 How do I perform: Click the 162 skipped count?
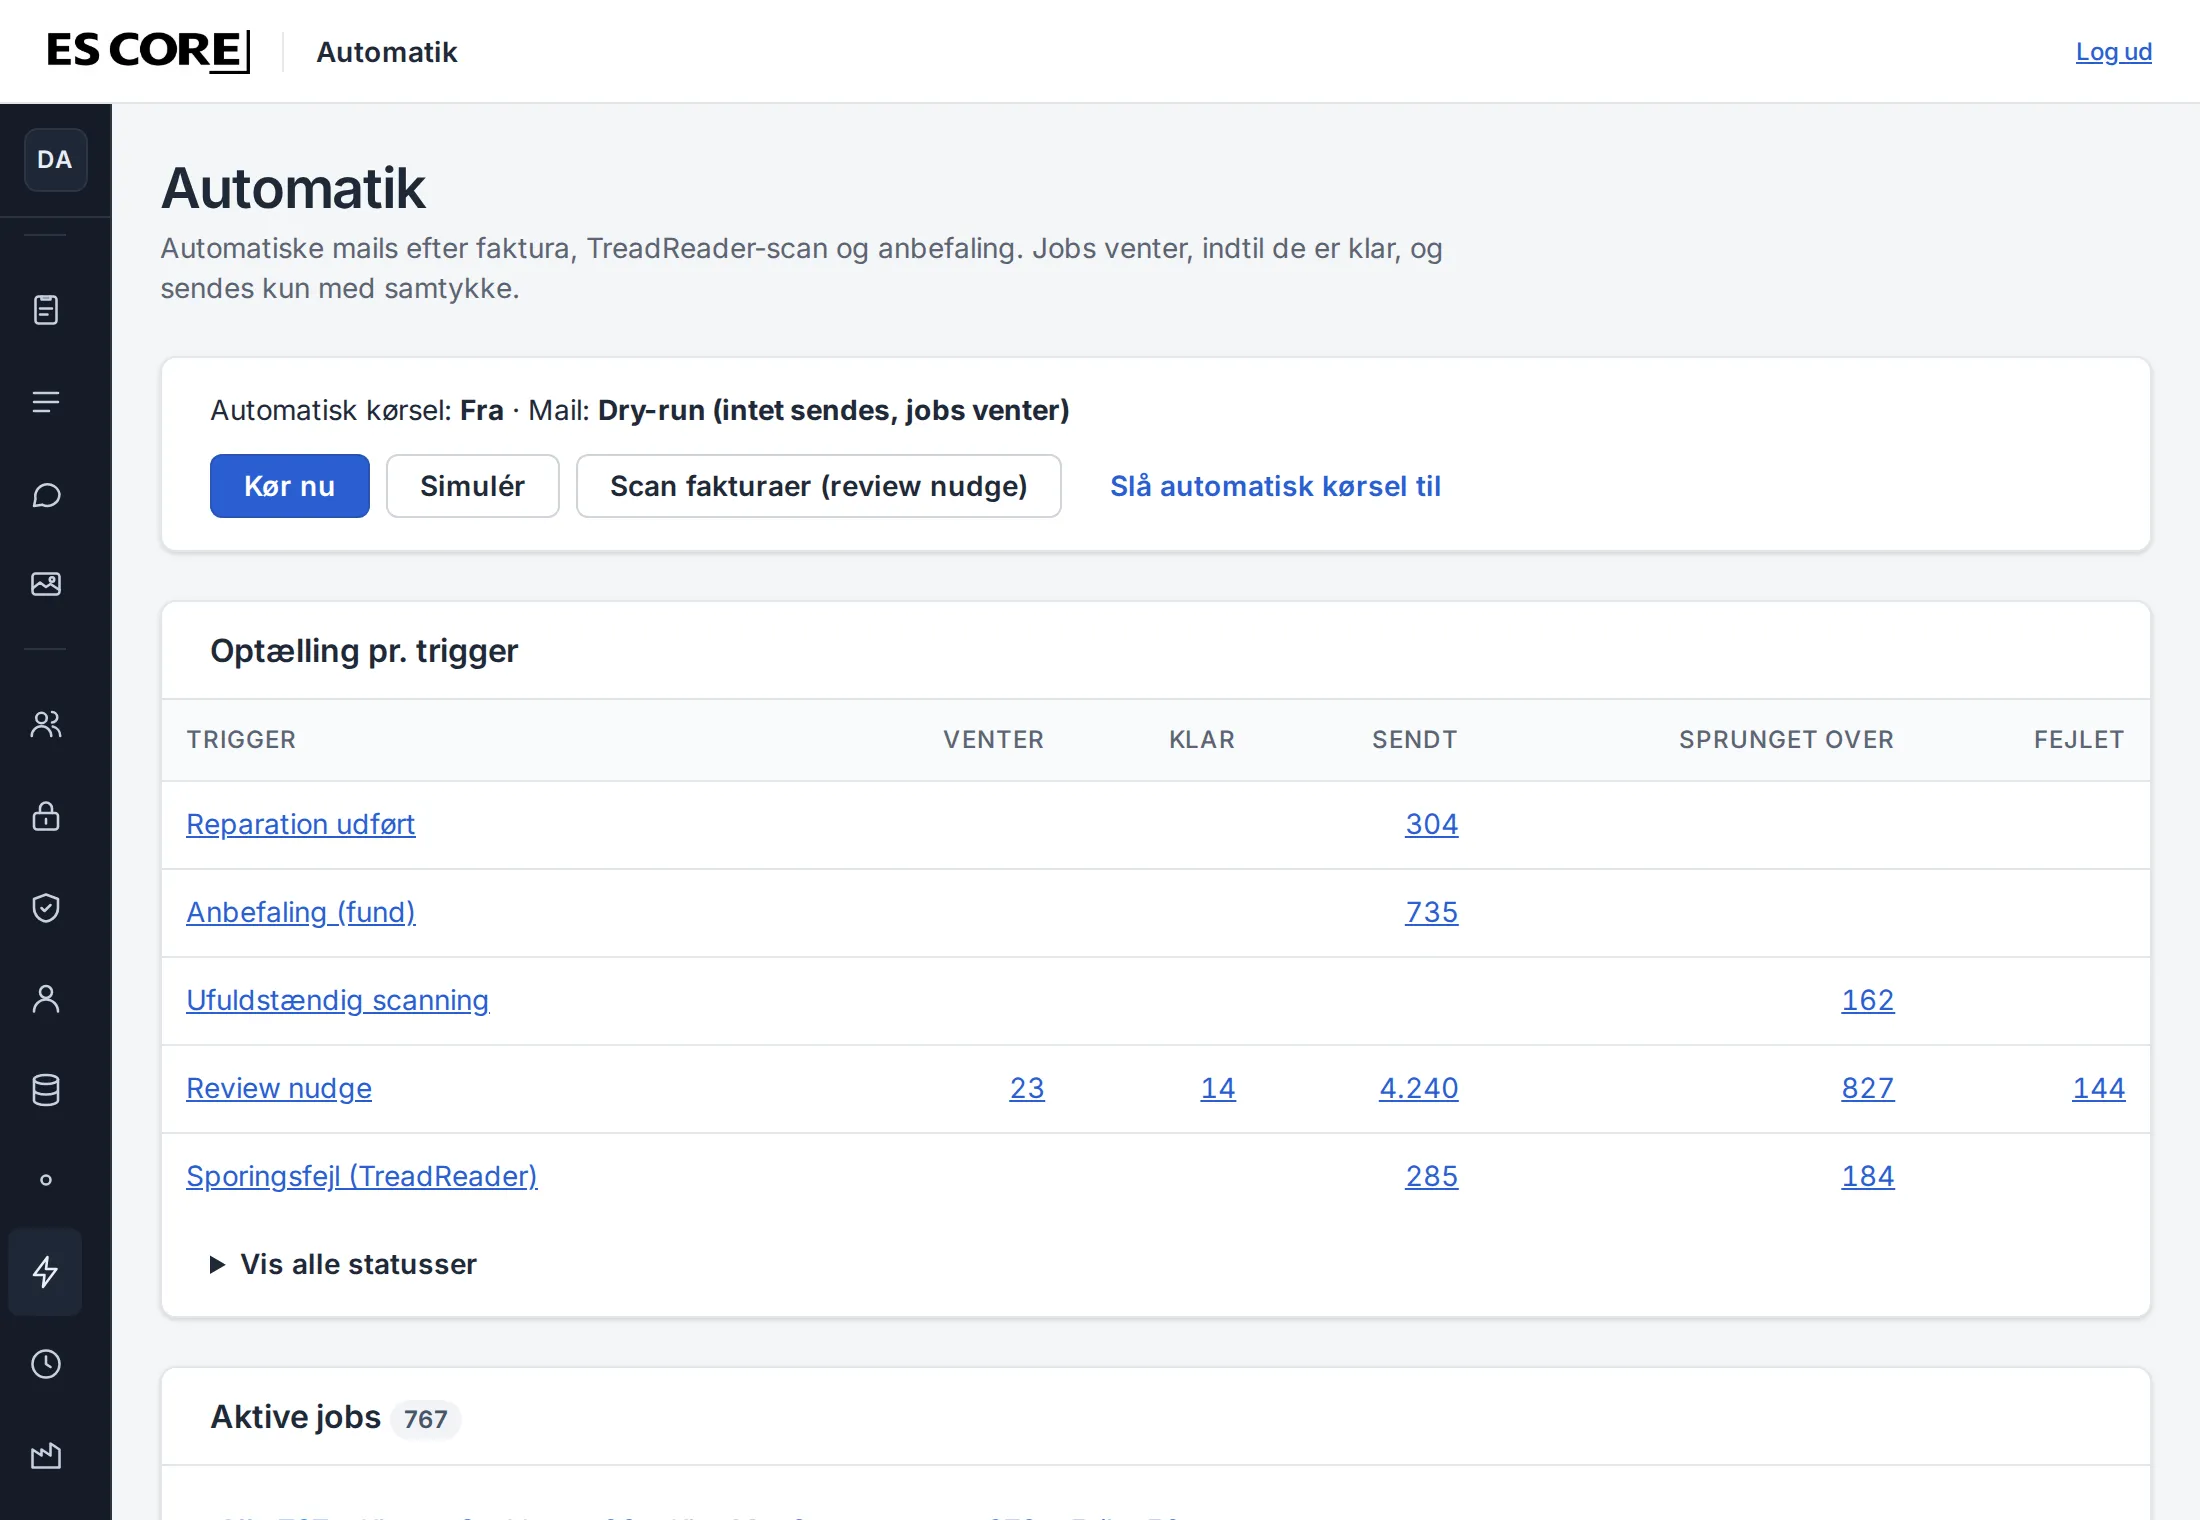(1867, 1000)
